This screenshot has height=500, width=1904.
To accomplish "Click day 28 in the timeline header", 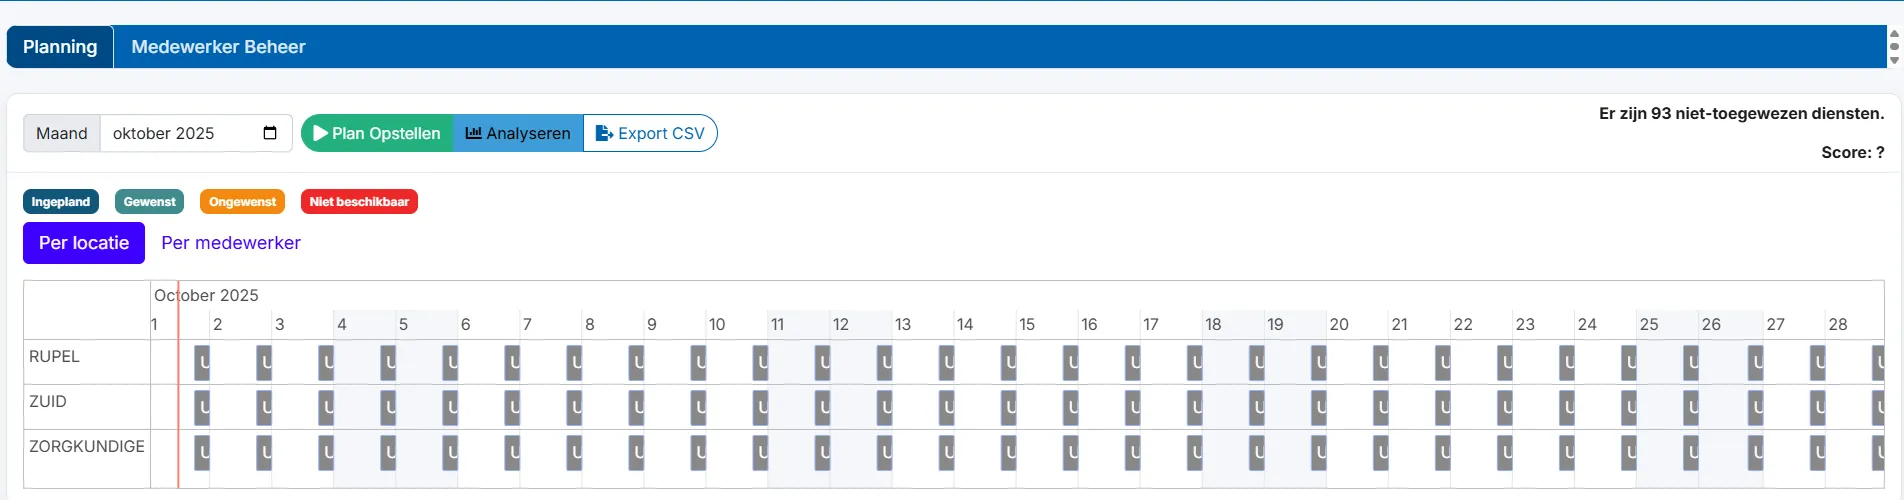I will [x=1838, y=324].
